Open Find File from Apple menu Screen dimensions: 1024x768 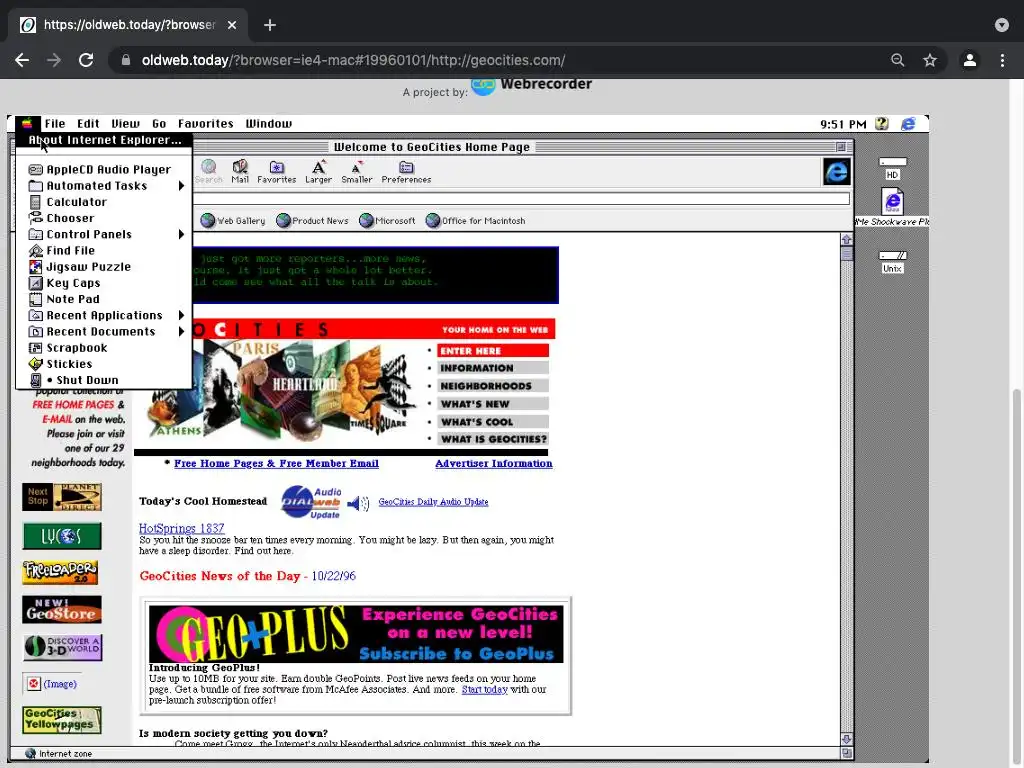coord(104,251)
